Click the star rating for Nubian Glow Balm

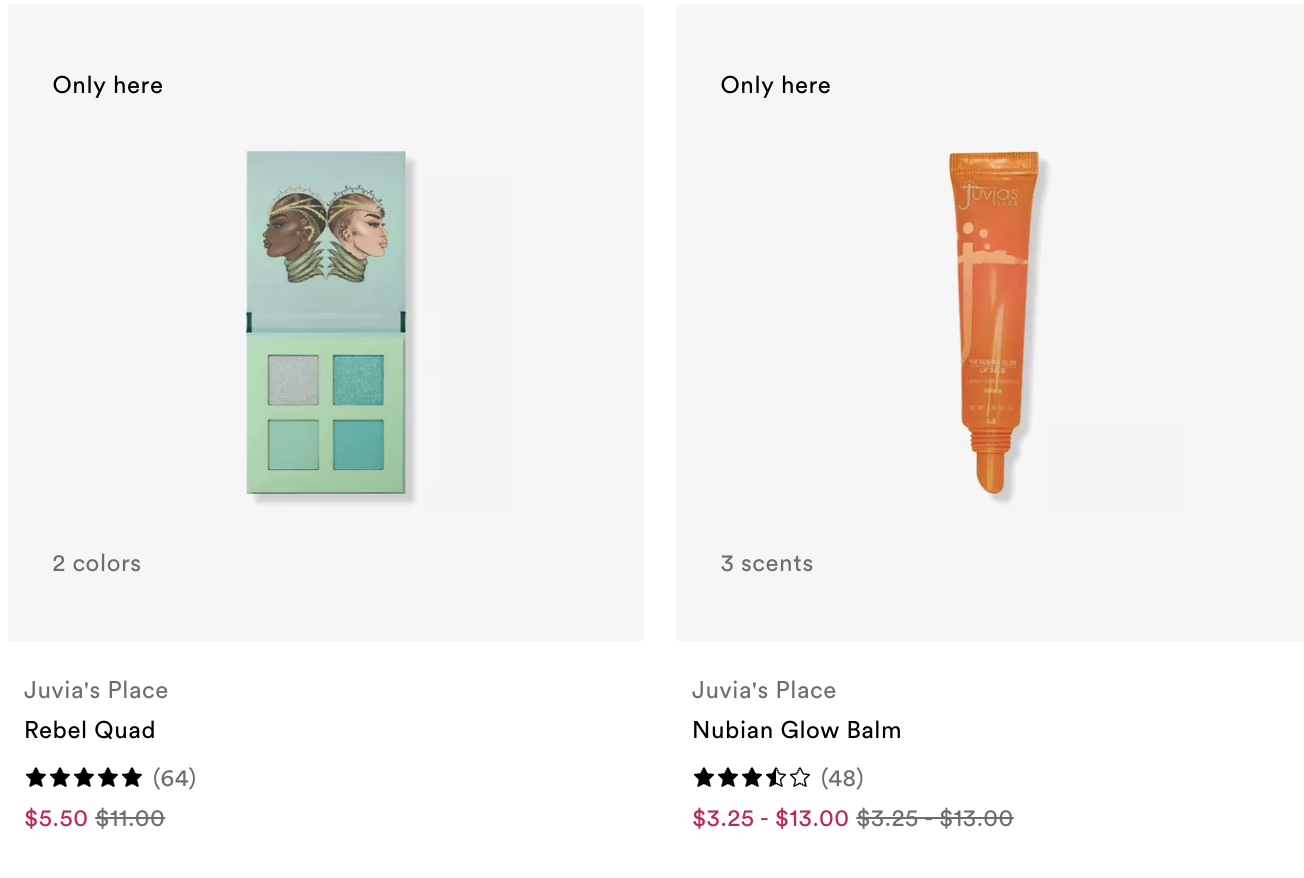[x=752, y=777]
